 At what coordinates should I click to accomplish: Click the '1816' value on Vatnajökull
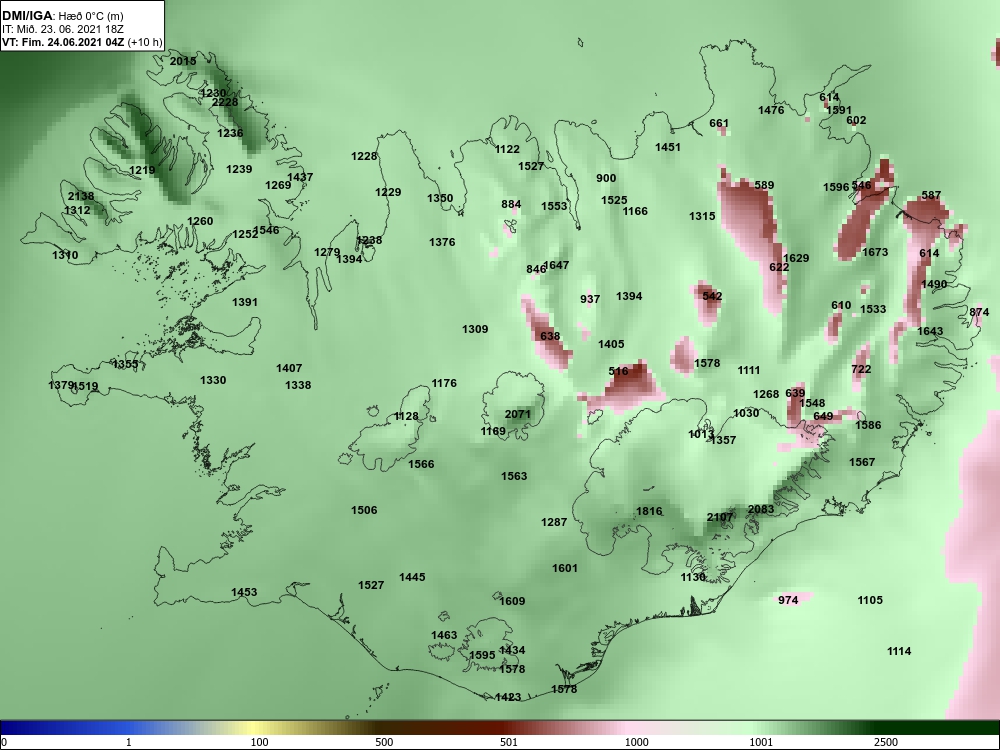coord(649,511)
